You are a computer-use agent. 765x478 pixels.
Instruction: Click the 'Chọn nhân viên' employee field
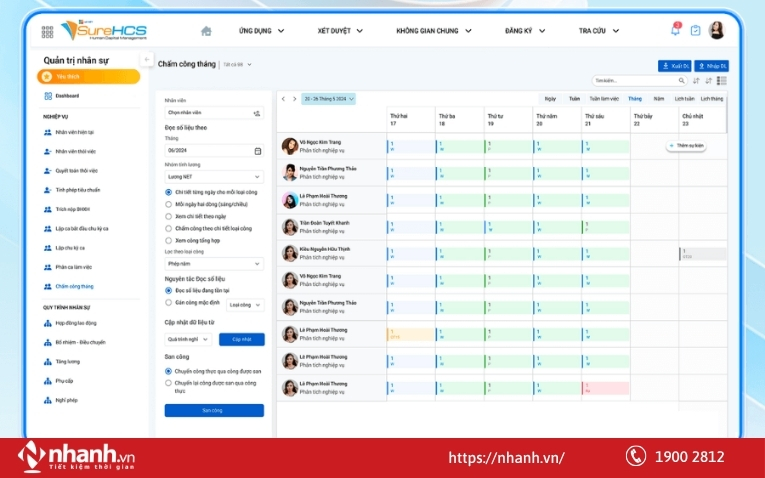pos(213,113)
